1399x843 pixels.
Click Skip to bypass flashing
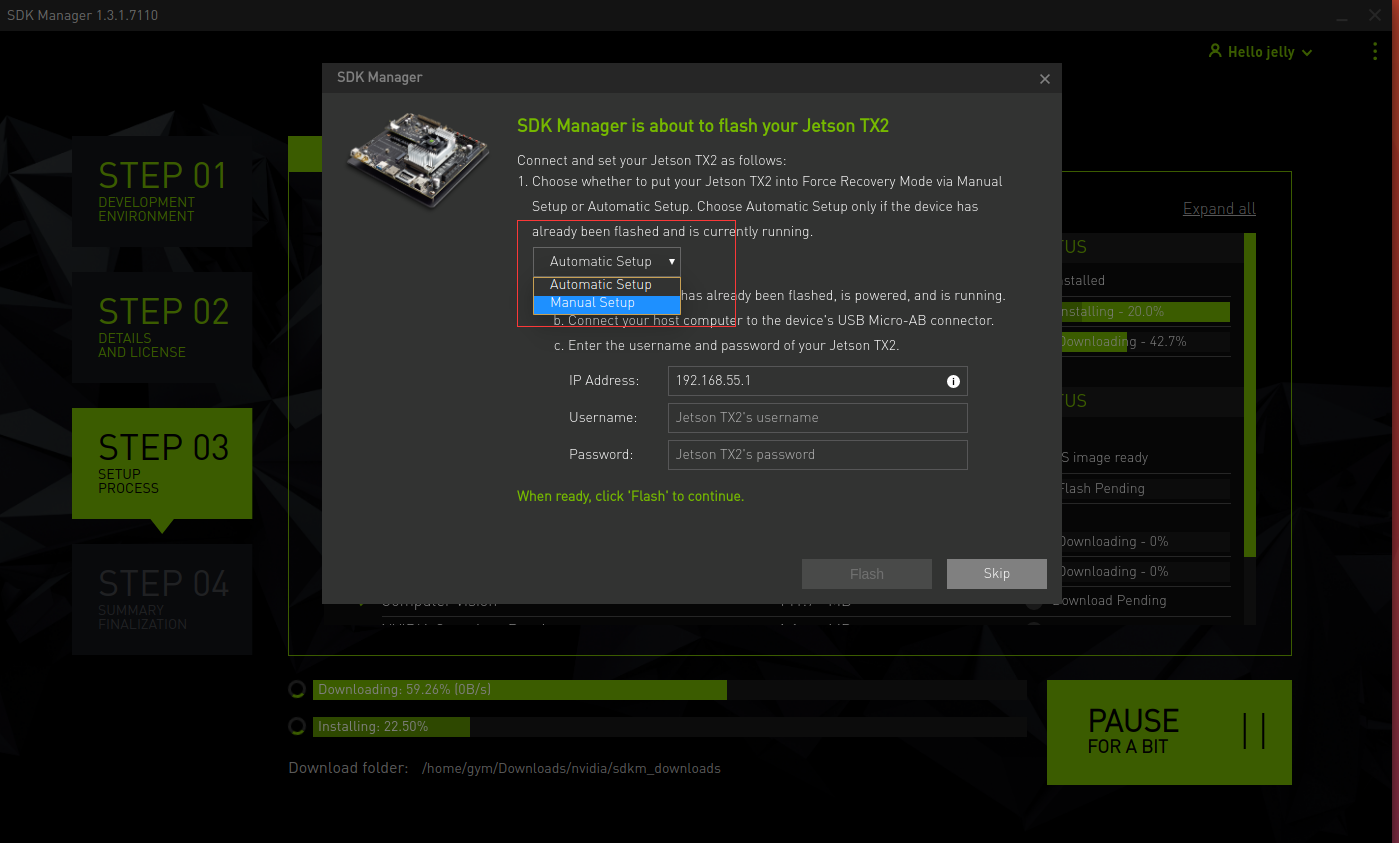point(997,574)
